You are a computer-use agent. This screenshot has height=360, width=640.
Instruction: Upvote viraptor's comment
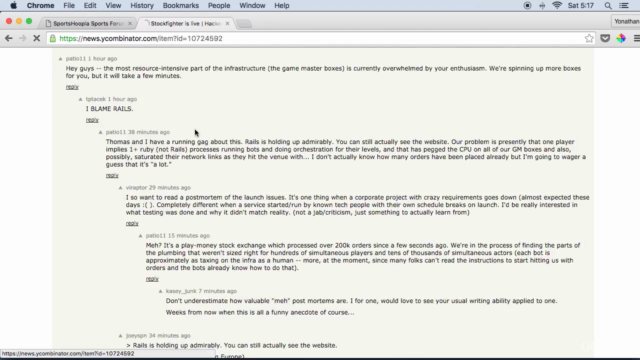coord(120,188)
